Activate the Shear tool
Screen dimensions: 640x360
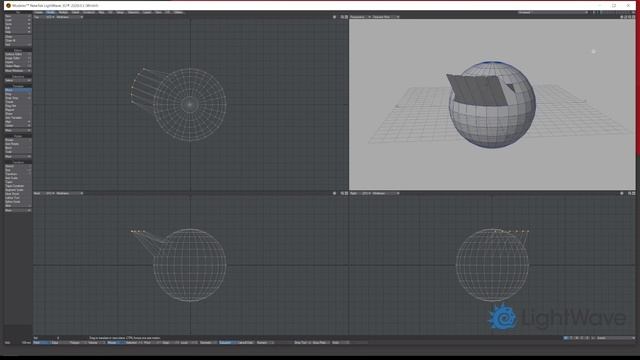tap(18, 113)
